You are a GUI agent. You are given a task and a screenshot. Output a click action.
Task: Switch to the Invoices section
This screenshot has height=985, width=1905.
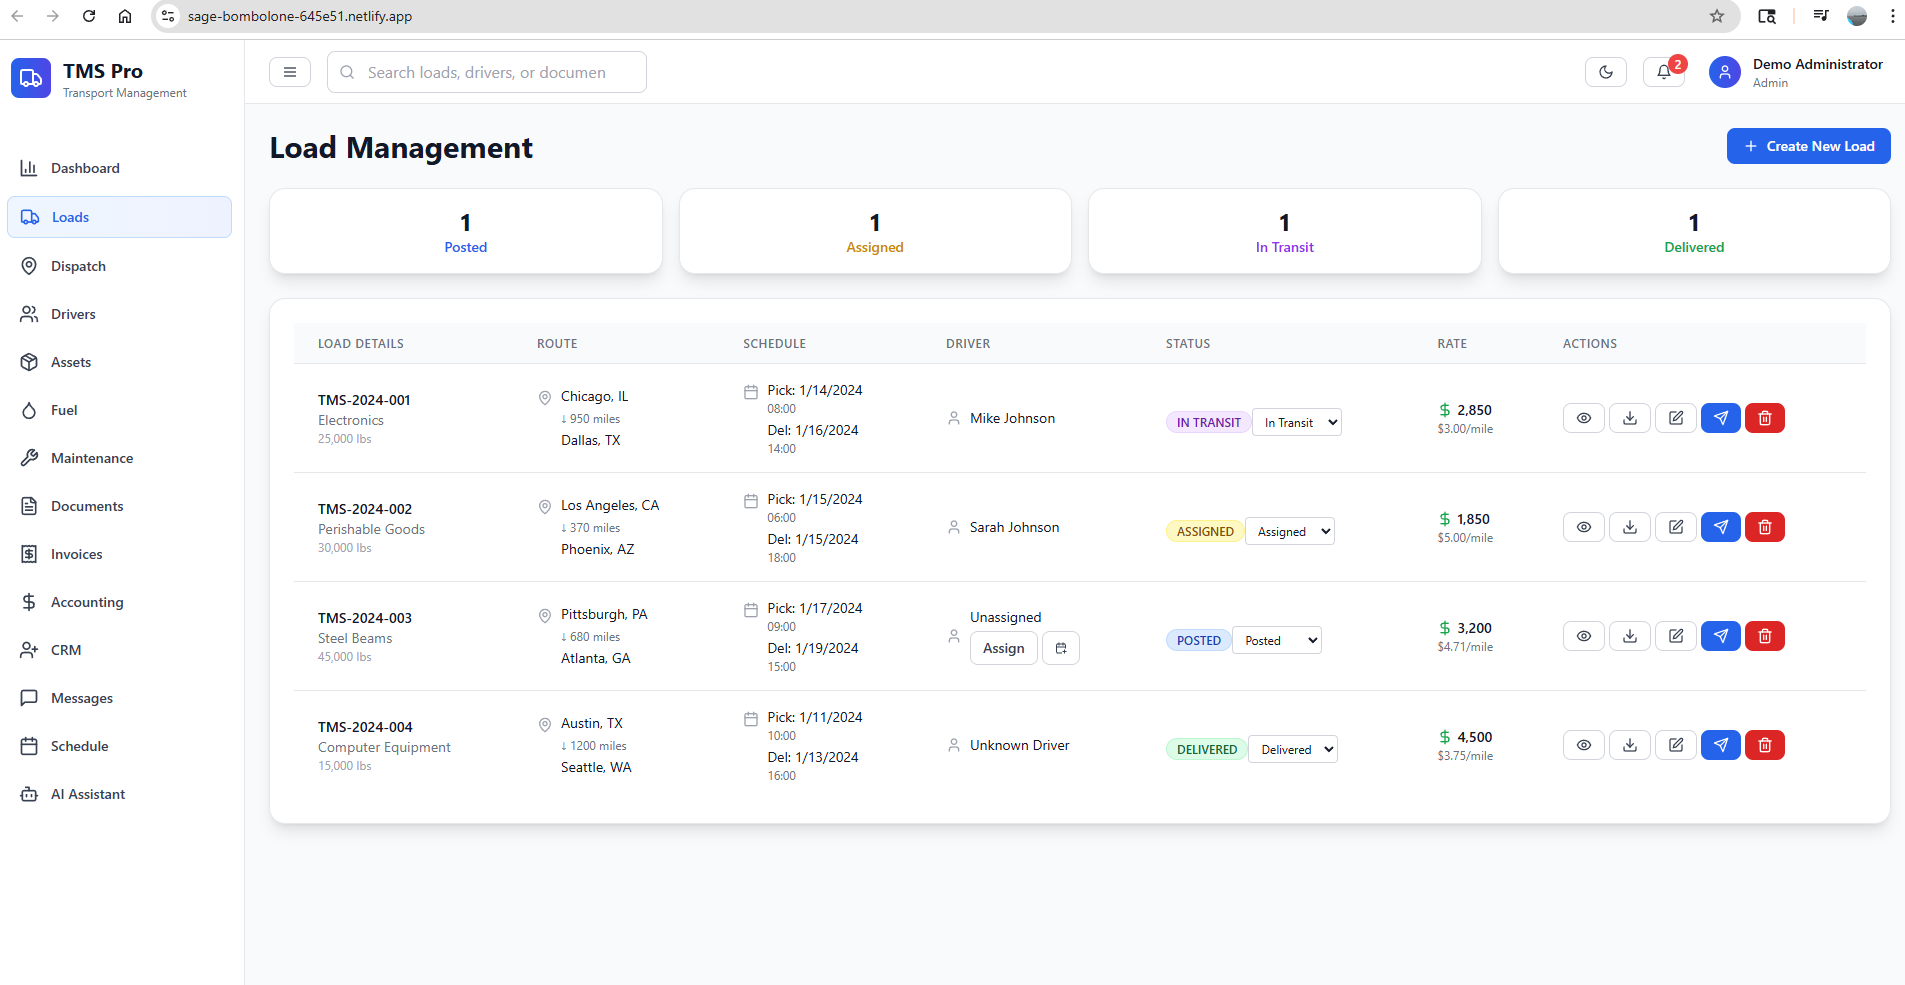coord(77,553)
